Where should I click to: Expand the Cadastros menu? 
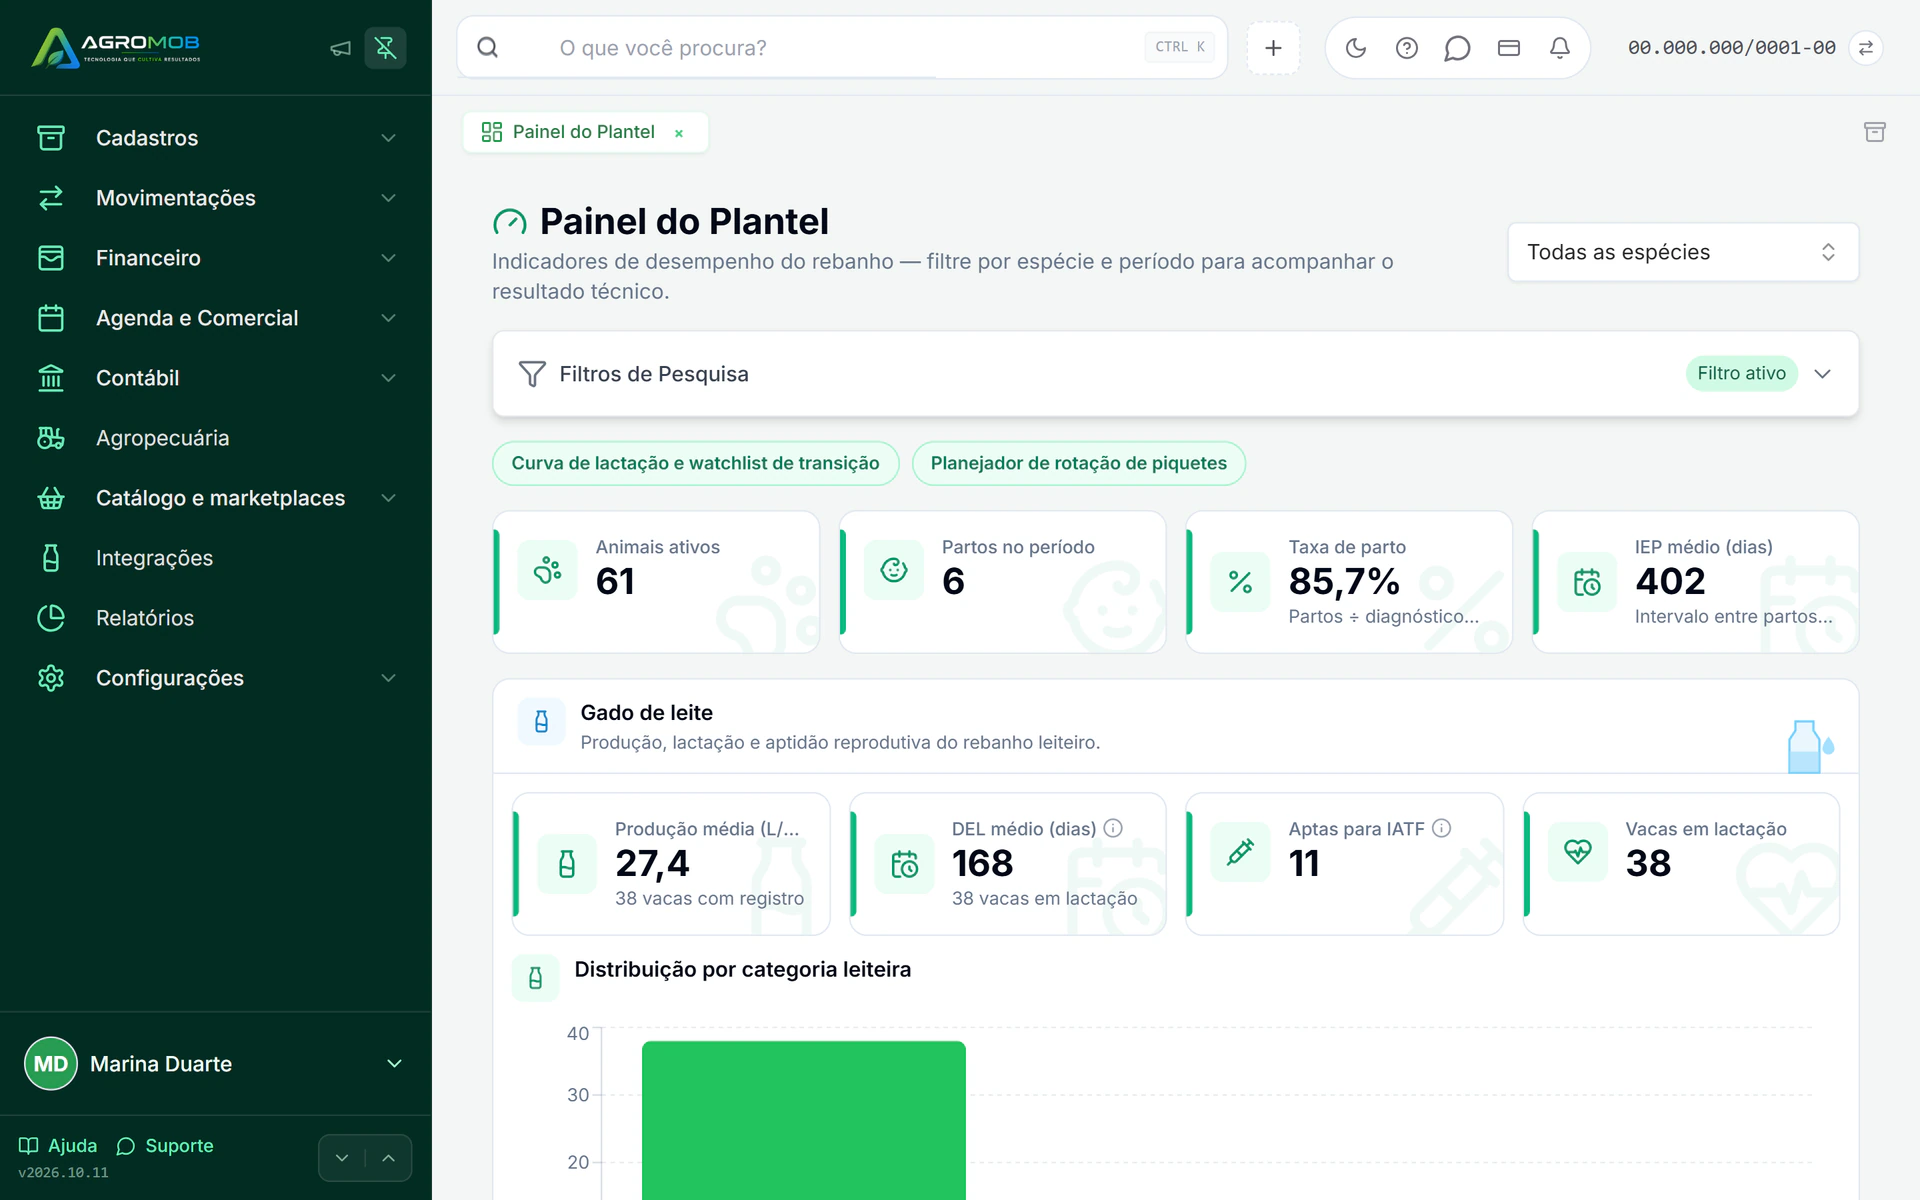216,138
